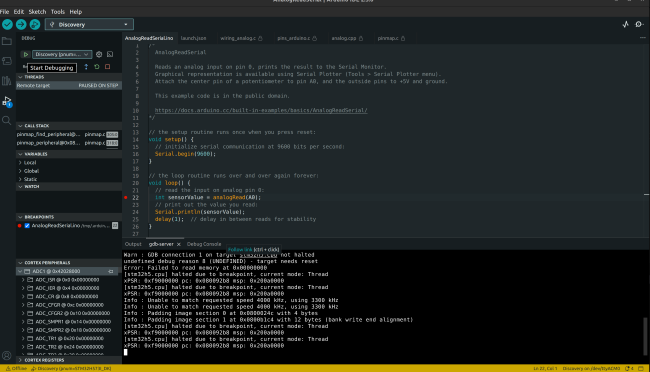This screenshot has width=650, height=372.
Task: Open the Edit menu
Action: [19, 12]
